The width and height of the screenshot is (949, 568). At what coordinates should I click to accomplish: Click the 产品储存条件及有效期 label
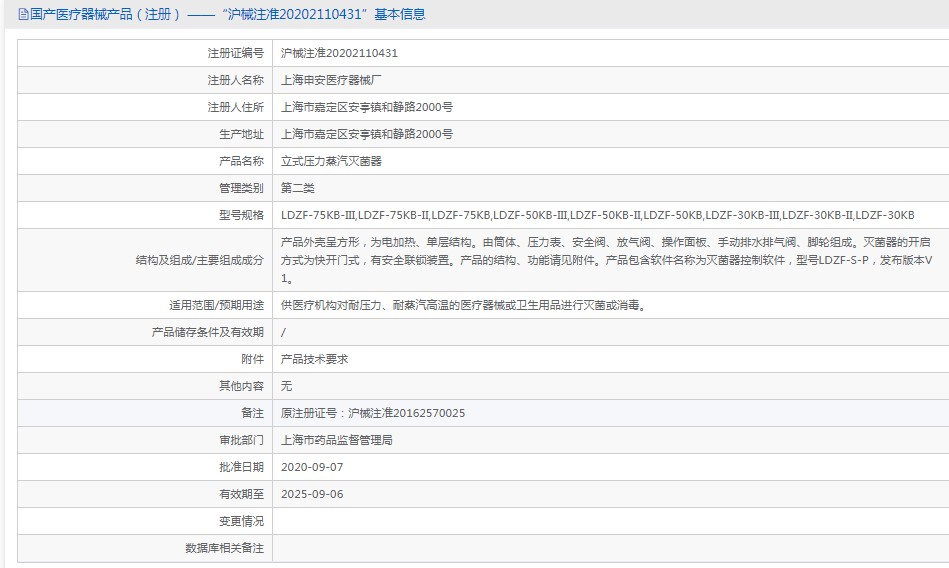click(x=208, y=332)
